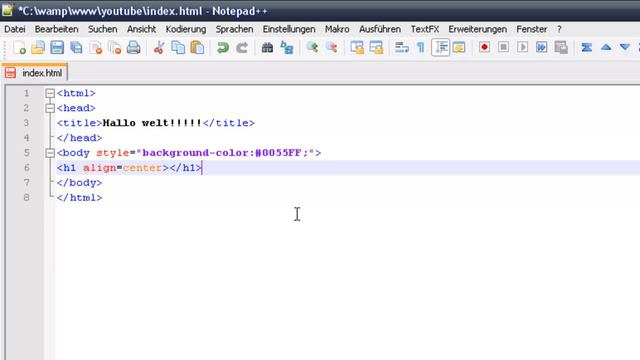Click the user-defined language dialog icon
This screenshot has width=640, height=360.
click(459, 48)
